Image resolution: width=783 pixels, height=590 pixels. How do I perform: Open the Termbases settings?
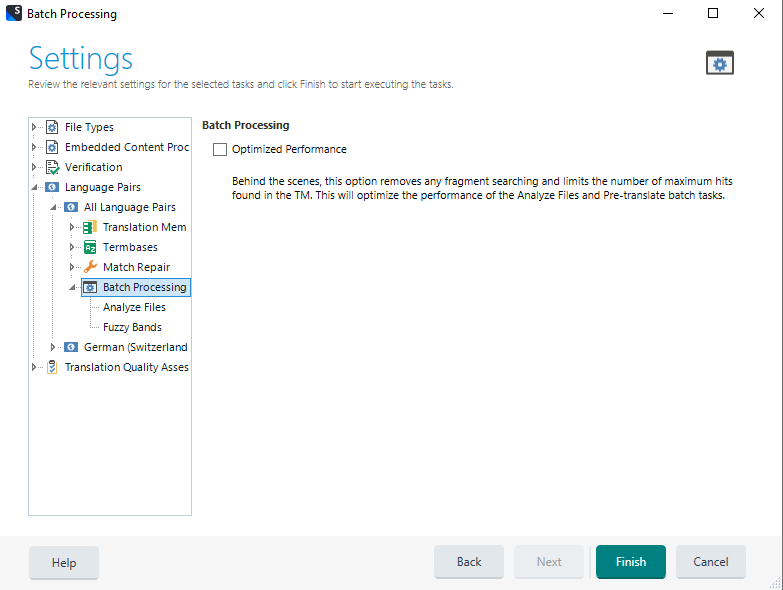tap(130, 247)
